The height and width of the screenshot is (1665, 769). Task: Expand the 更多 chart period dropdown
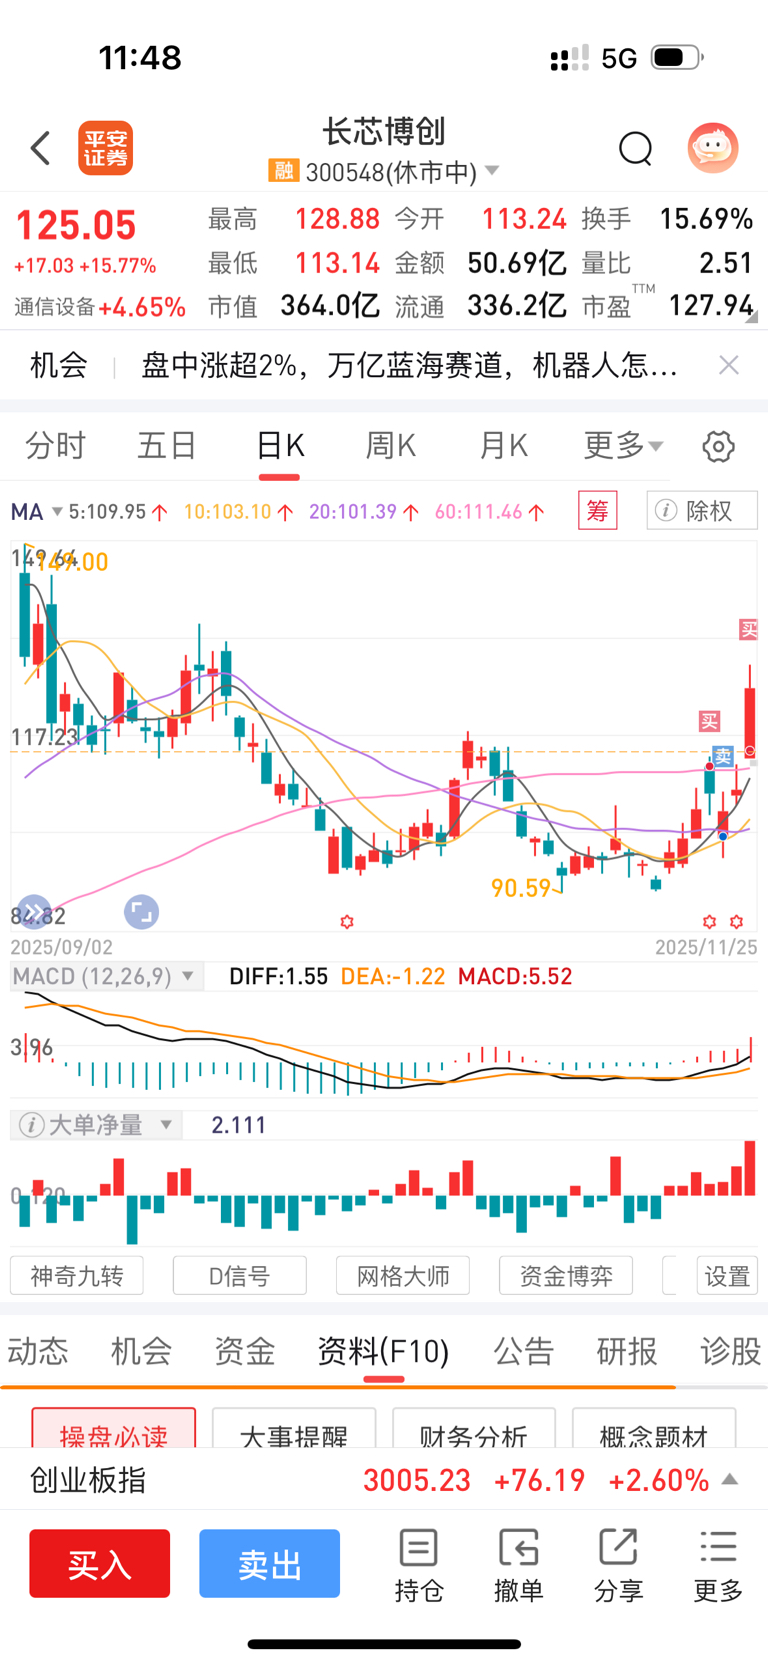(x=623, y=445)
